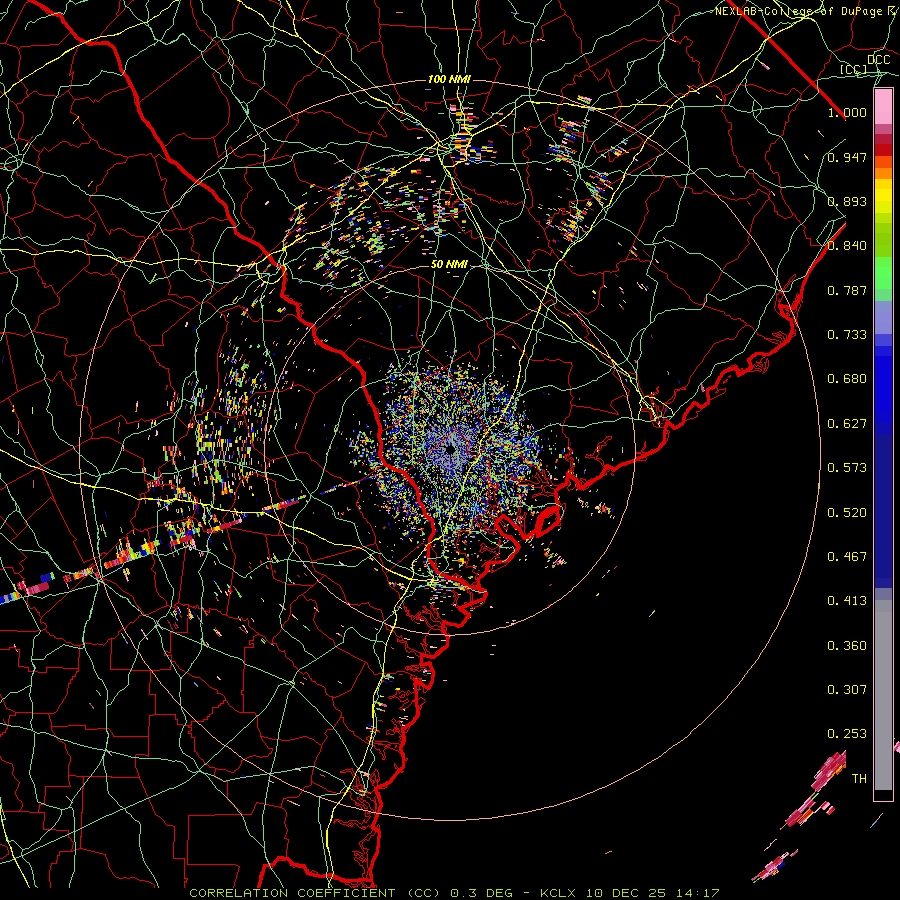Click the 100 NMI range ring label
The height and width of the screenshot is (900, 900).
pos(449,79)
